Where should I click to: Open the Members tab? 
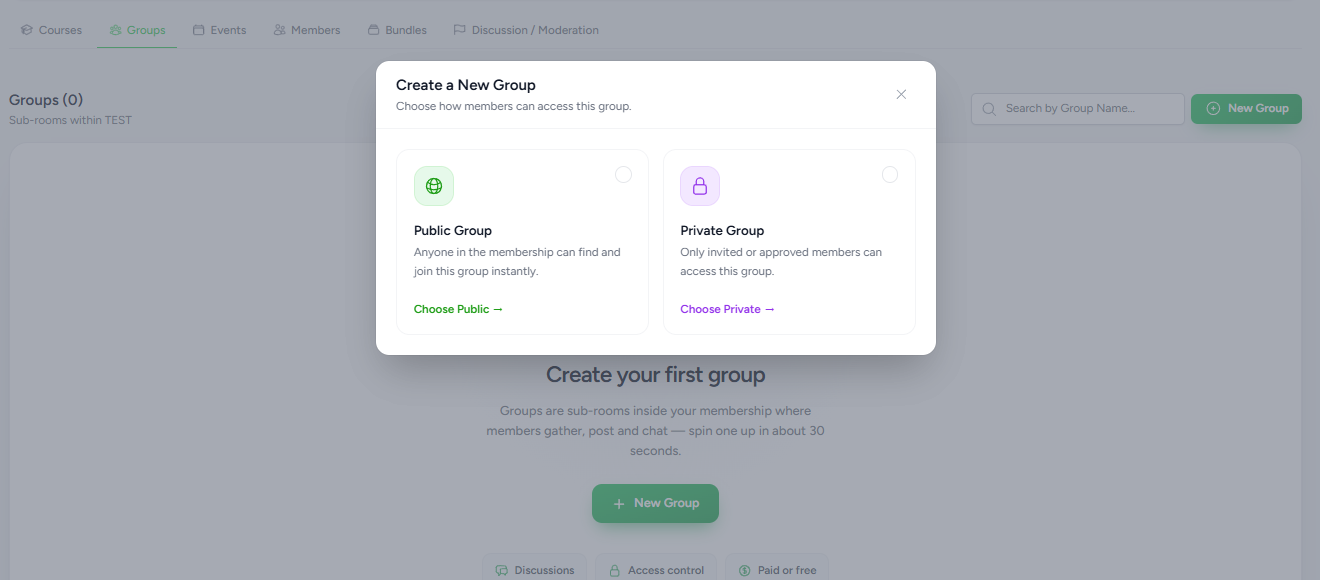point(307,30)
